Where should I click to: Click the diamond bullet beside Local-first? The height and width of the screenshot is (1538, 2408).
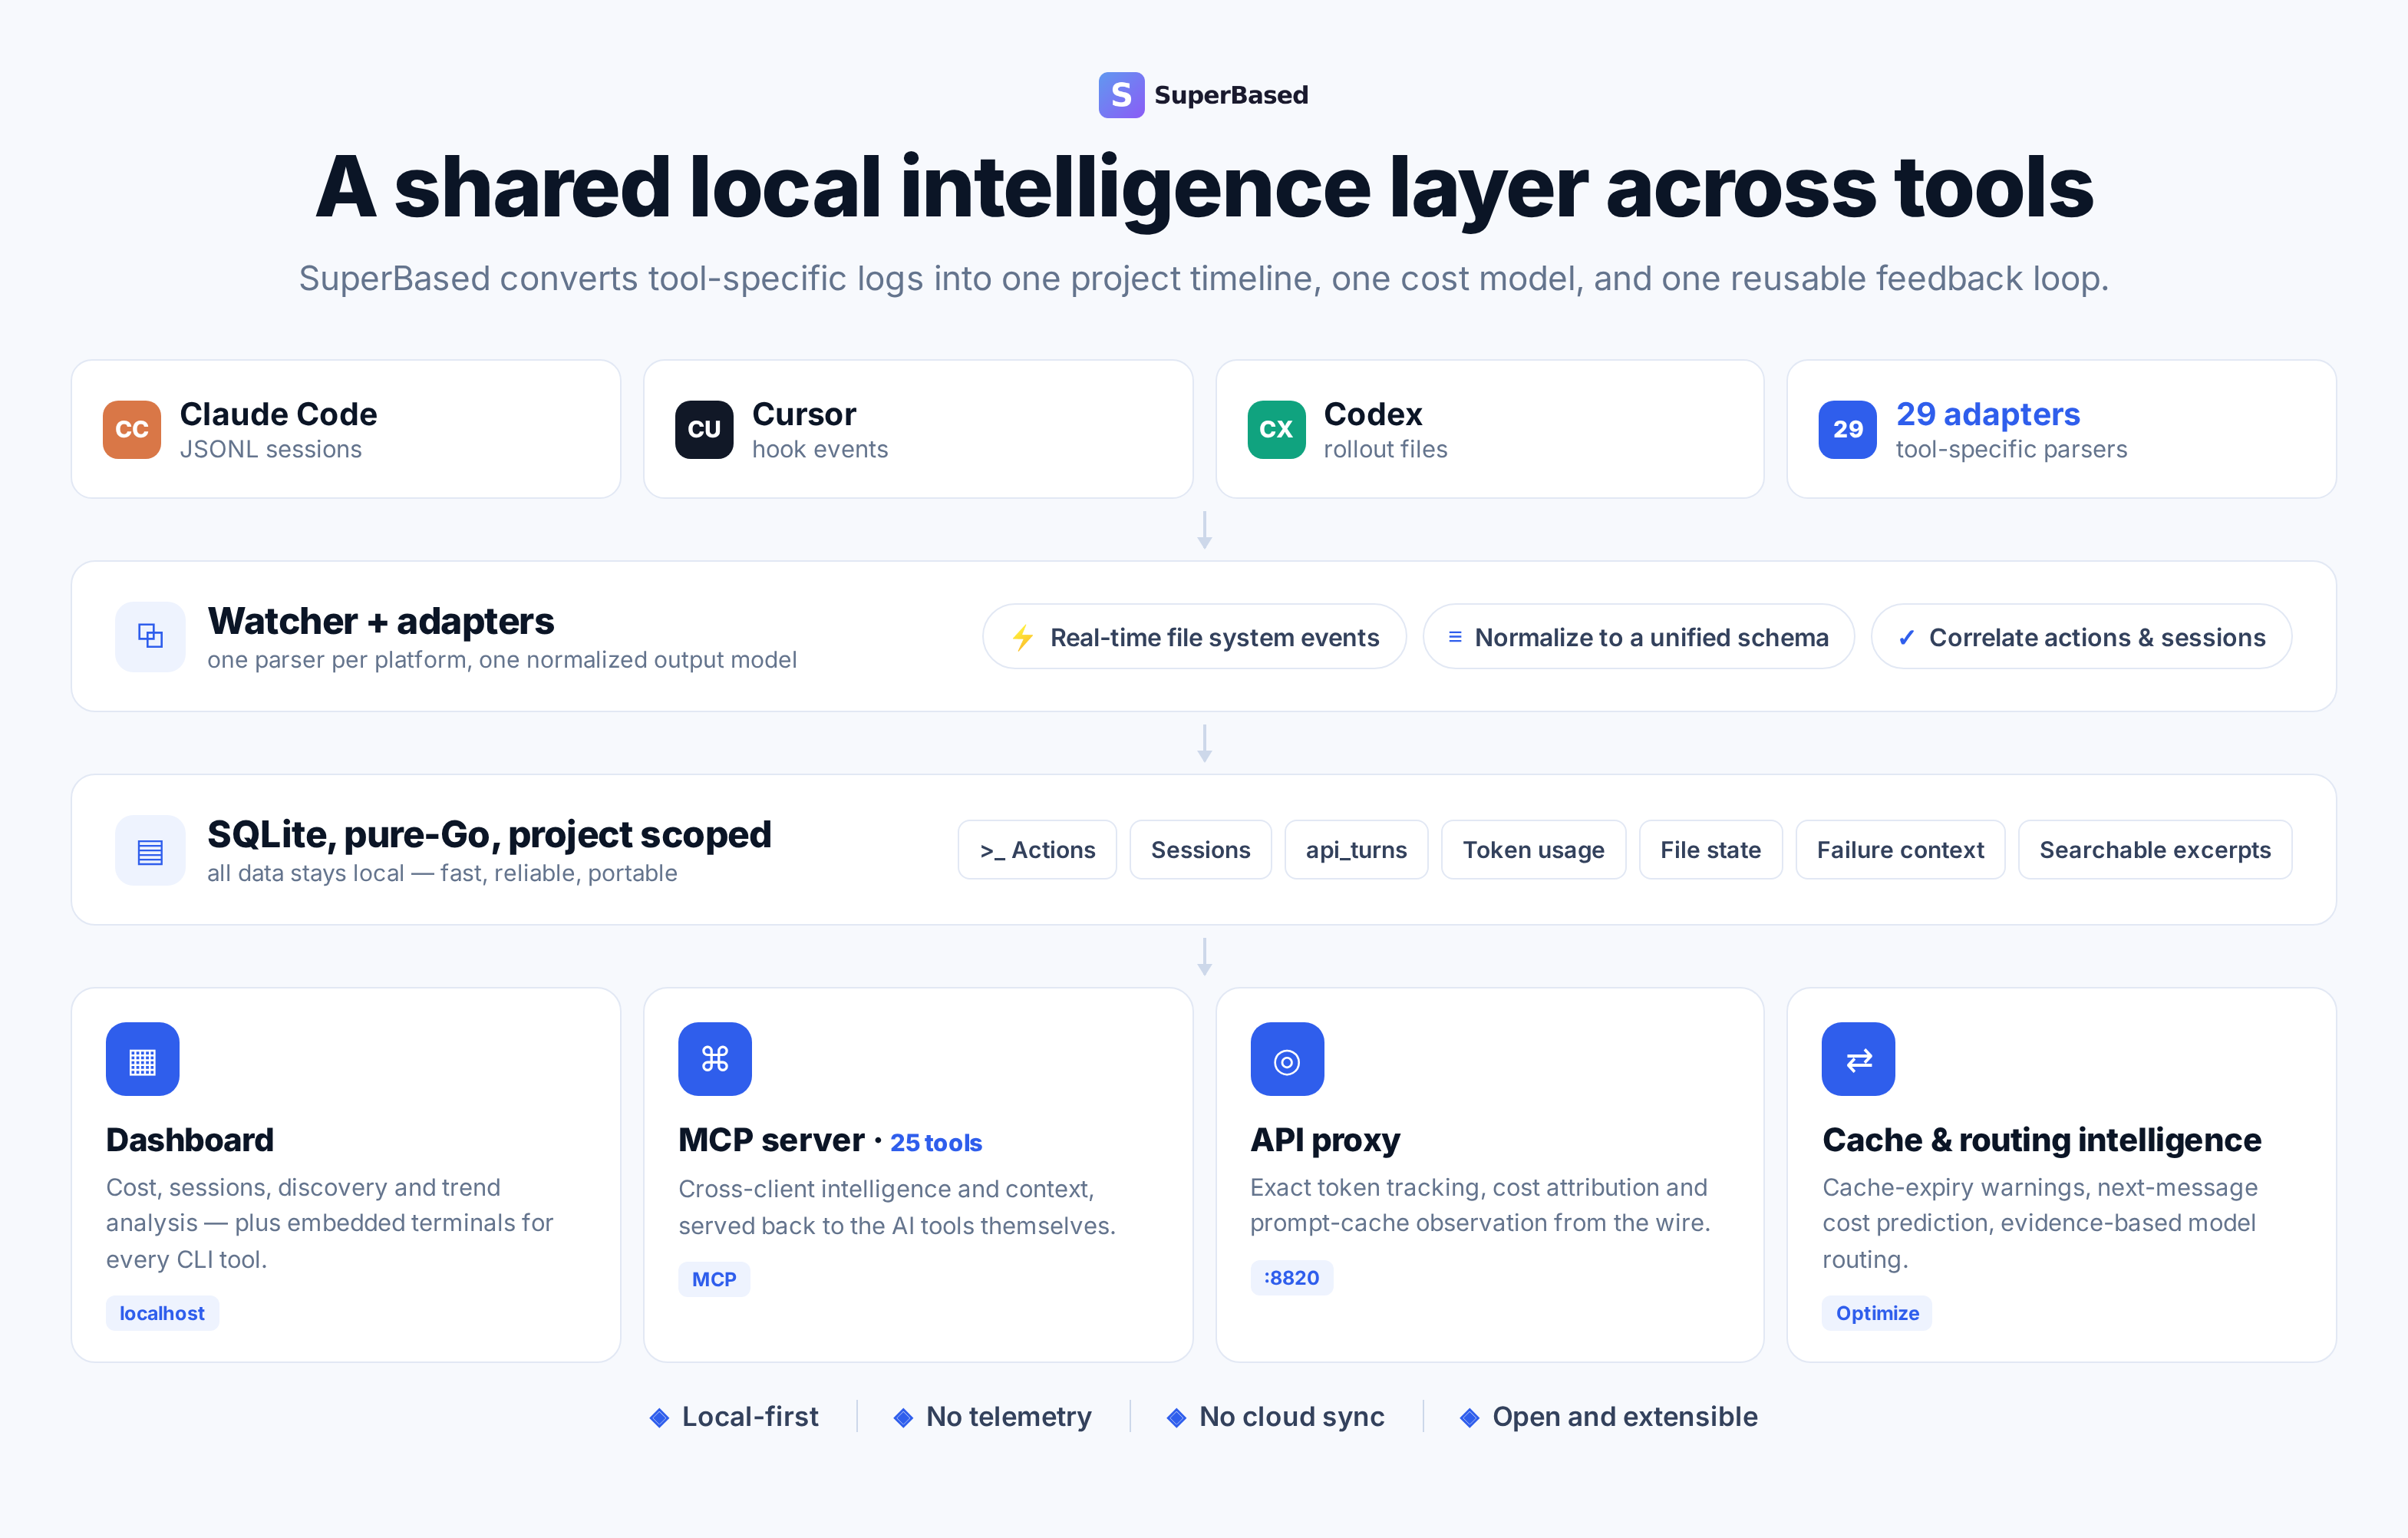pos(659,1418)
